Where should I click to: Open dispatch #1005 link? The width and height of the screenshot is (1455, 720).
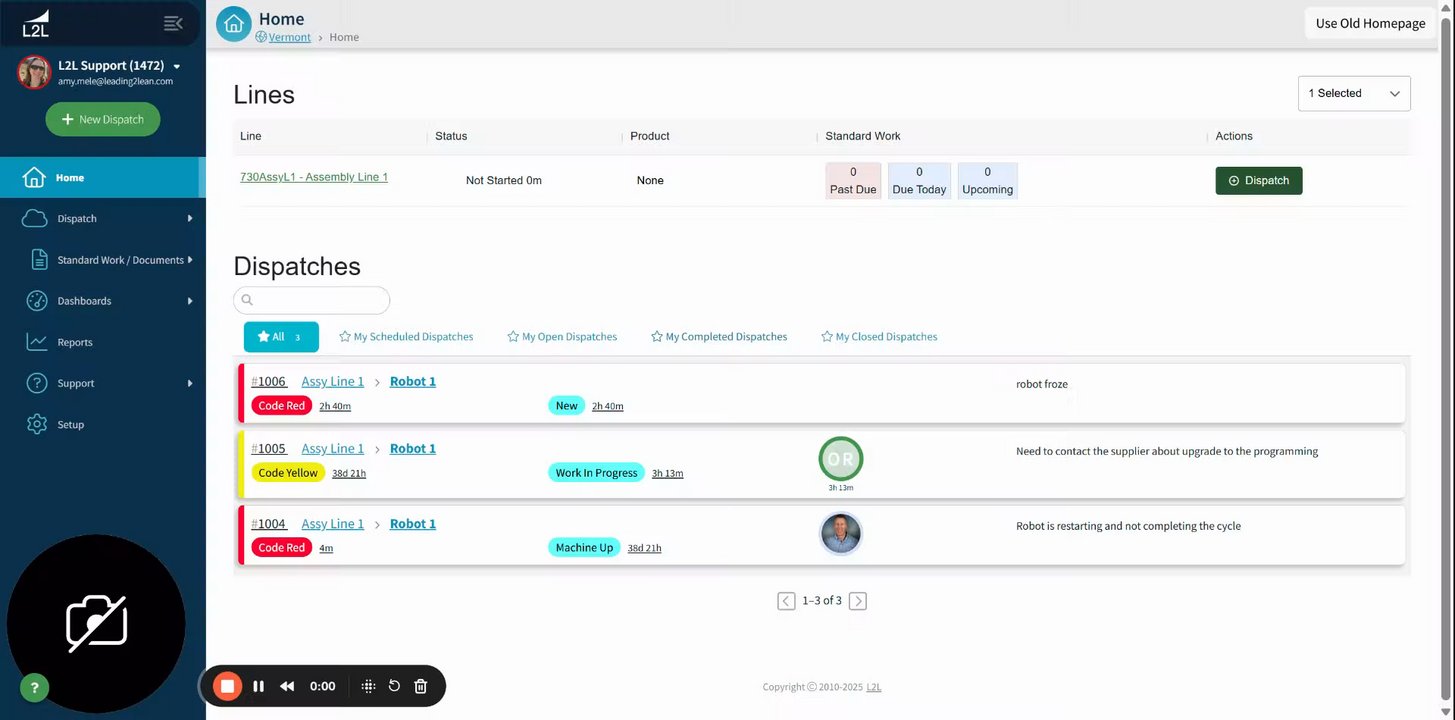[x=269, y=449]
